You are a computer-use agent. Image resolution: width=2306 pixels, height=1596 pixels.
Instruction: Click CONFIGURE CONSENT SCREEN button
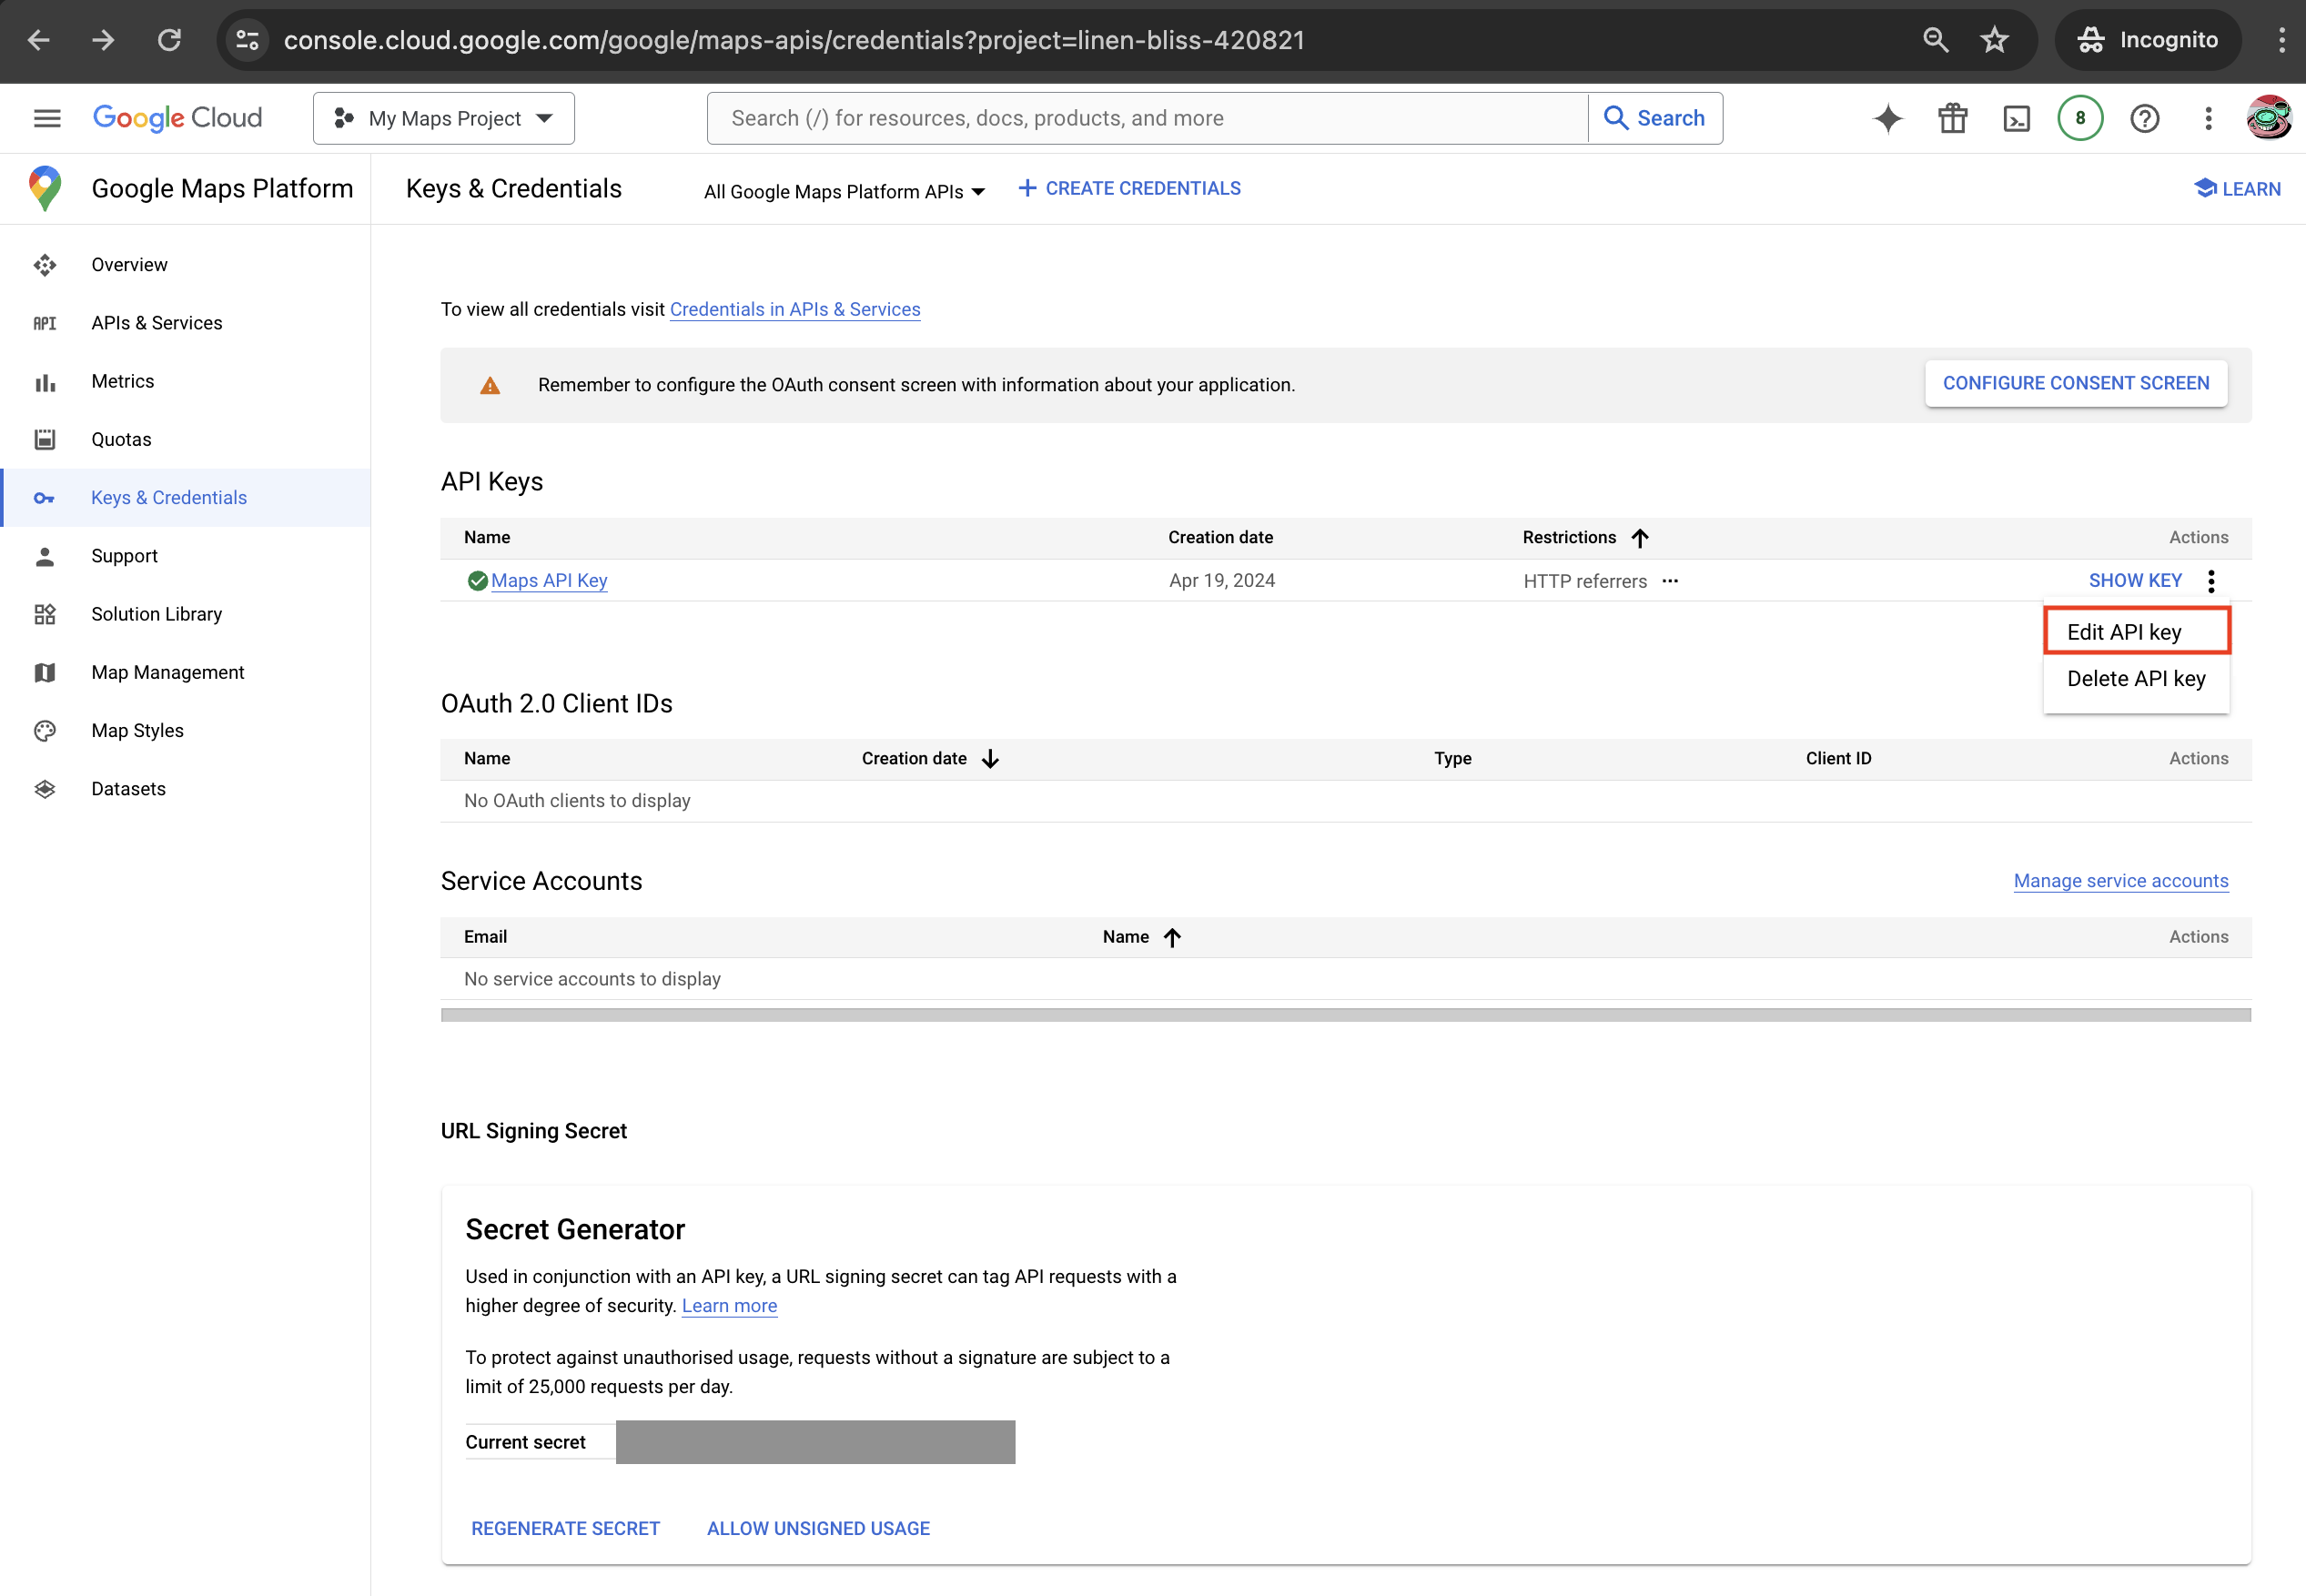[2075, 383]
